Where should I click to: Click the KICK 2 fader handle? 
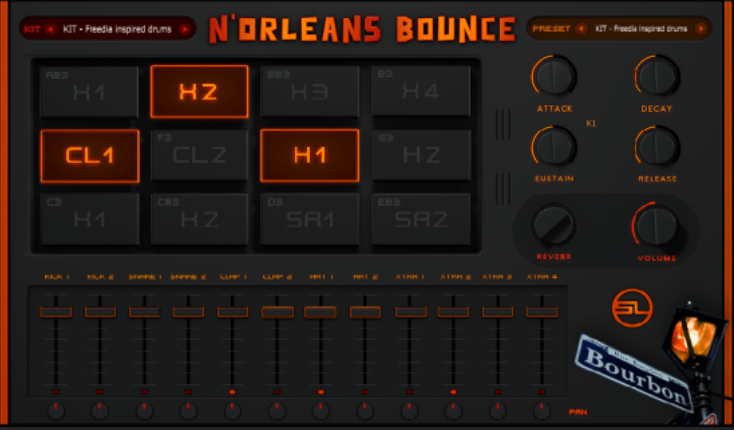100,312
